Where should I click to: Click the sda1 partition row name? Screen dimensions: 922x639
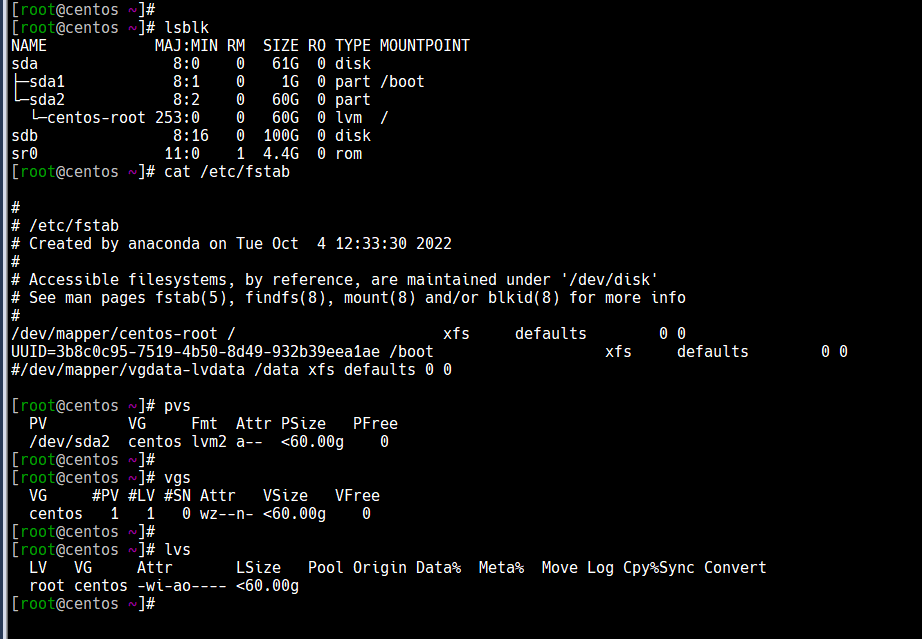(47, 82)
